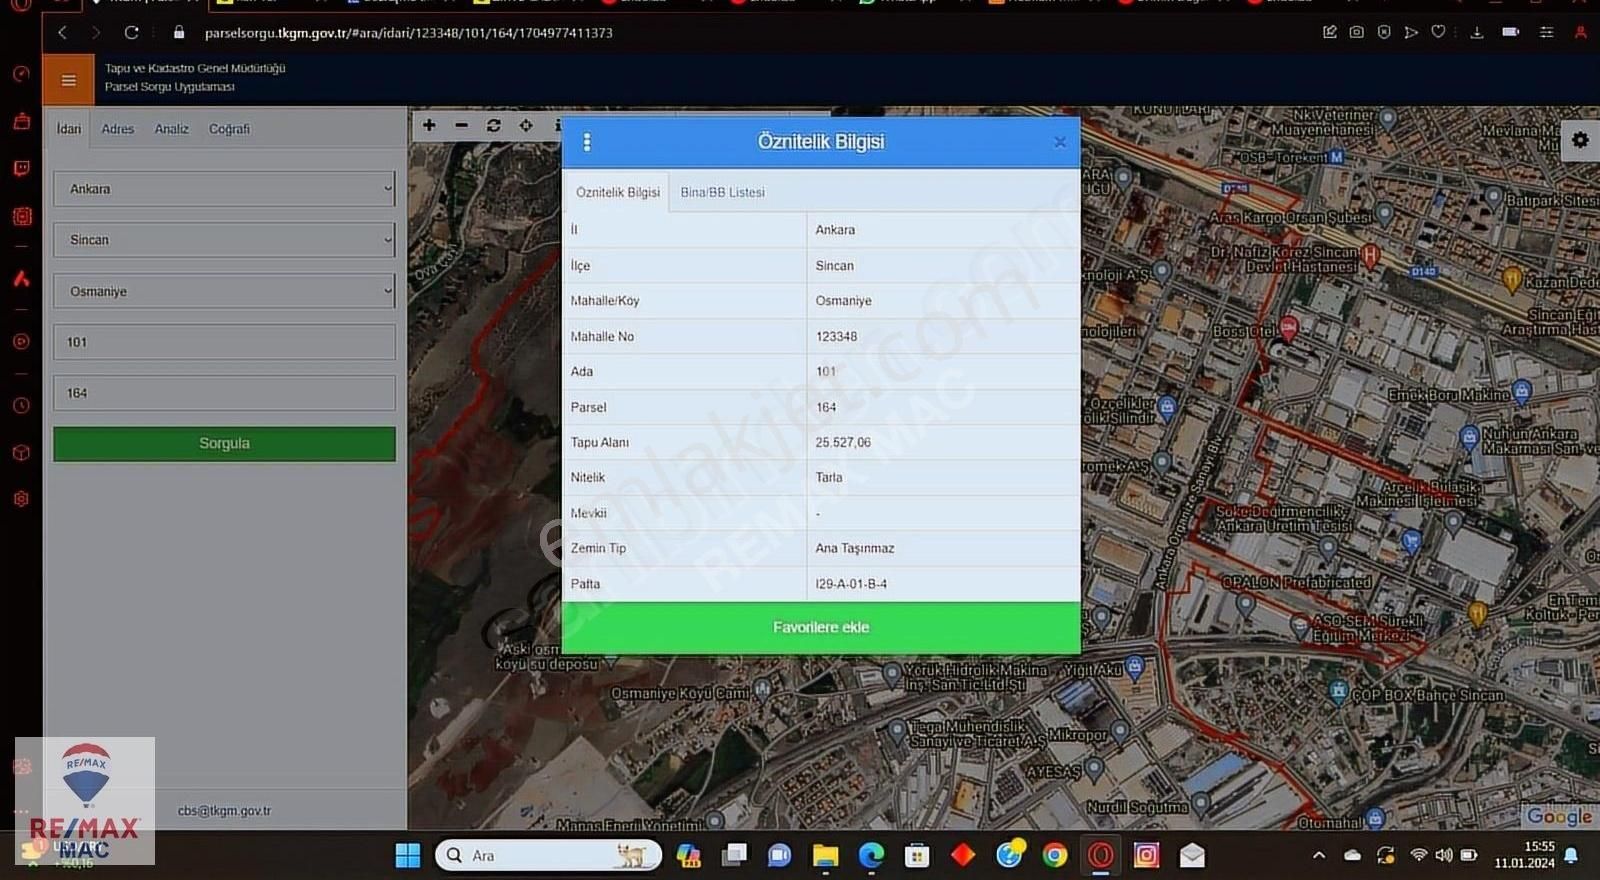Open the Opera battery saver icon
1600x880 pixels.
pos(1511,32)
